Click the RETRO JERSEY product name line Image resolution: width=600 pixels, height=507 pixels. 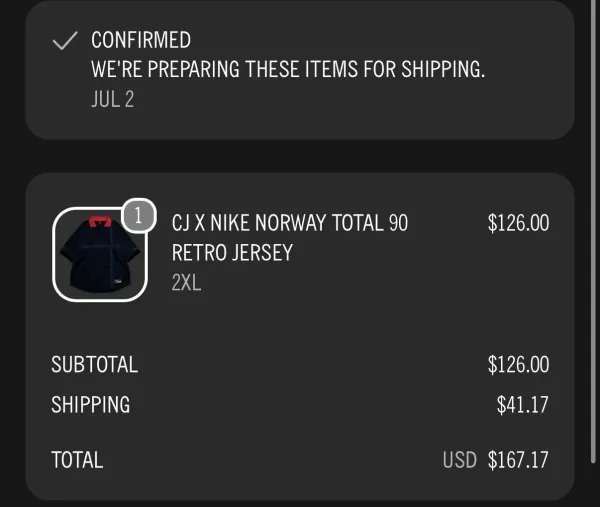(x=232, y=253)
